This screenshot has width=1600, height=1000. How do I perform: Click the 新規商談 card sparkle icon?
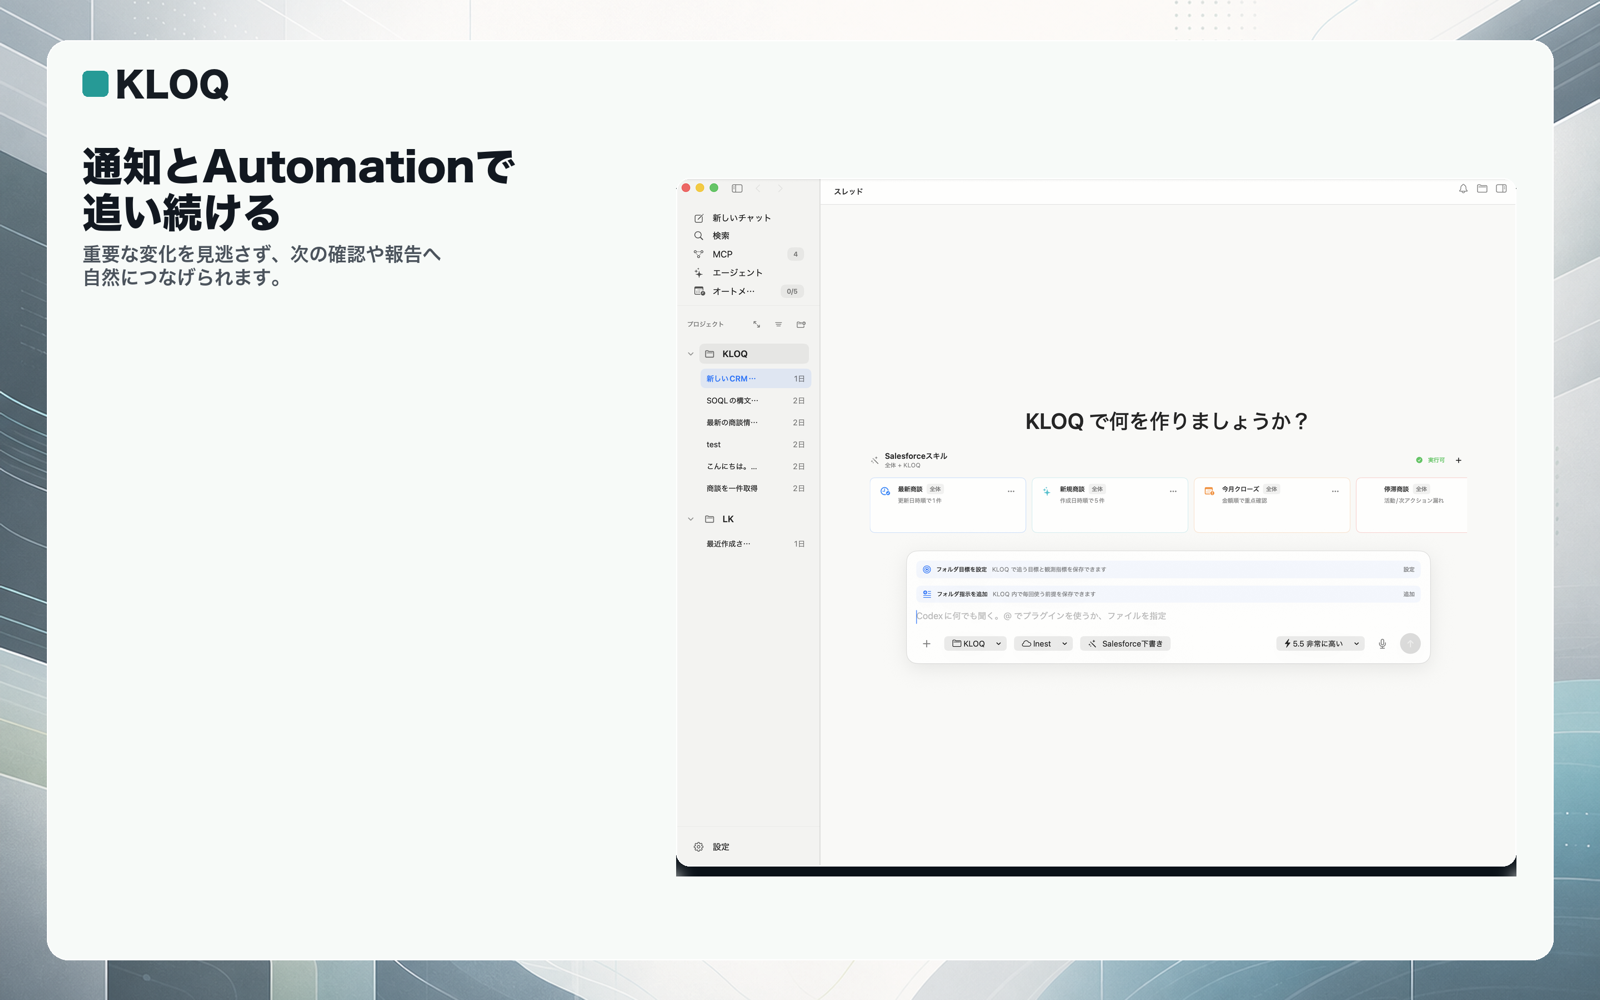coord(1047,491)
